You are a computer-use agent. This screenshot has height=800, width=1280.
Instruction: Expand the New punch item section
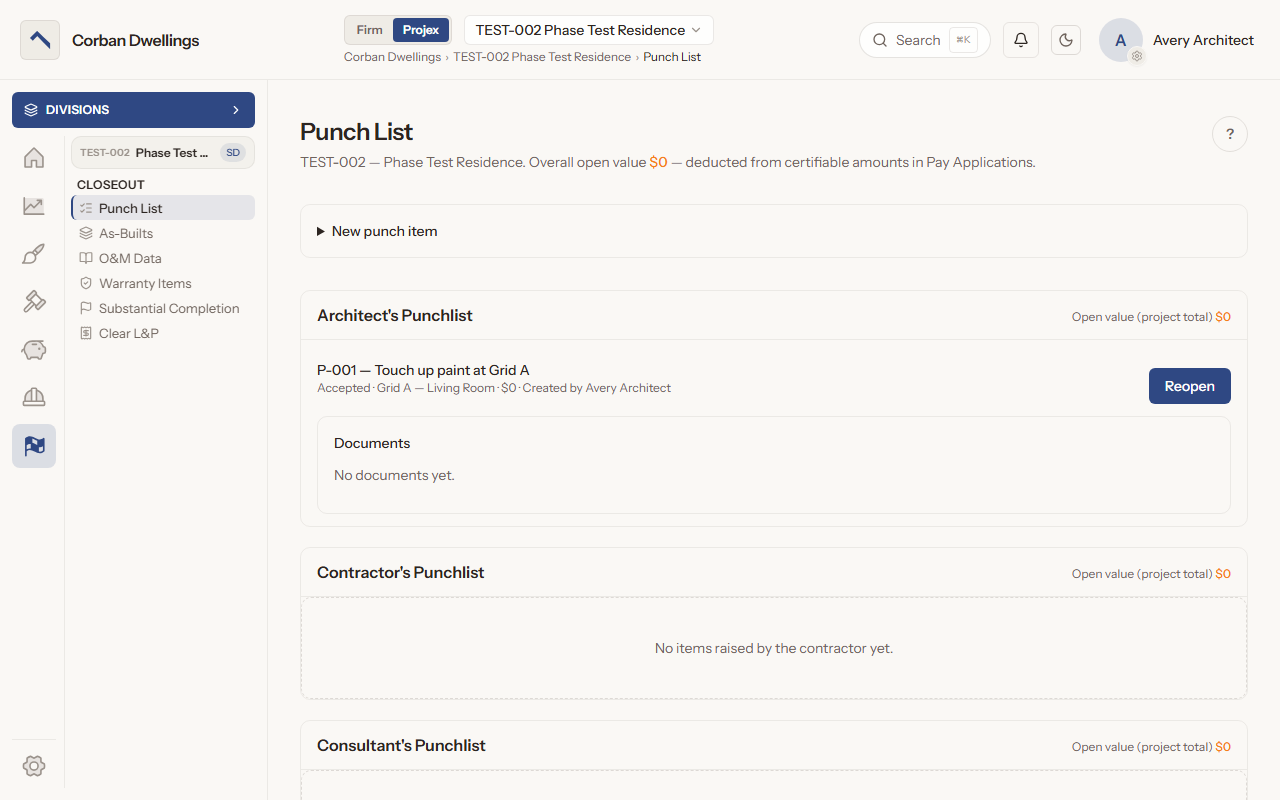pyautogui.click(x=774, y=231)
